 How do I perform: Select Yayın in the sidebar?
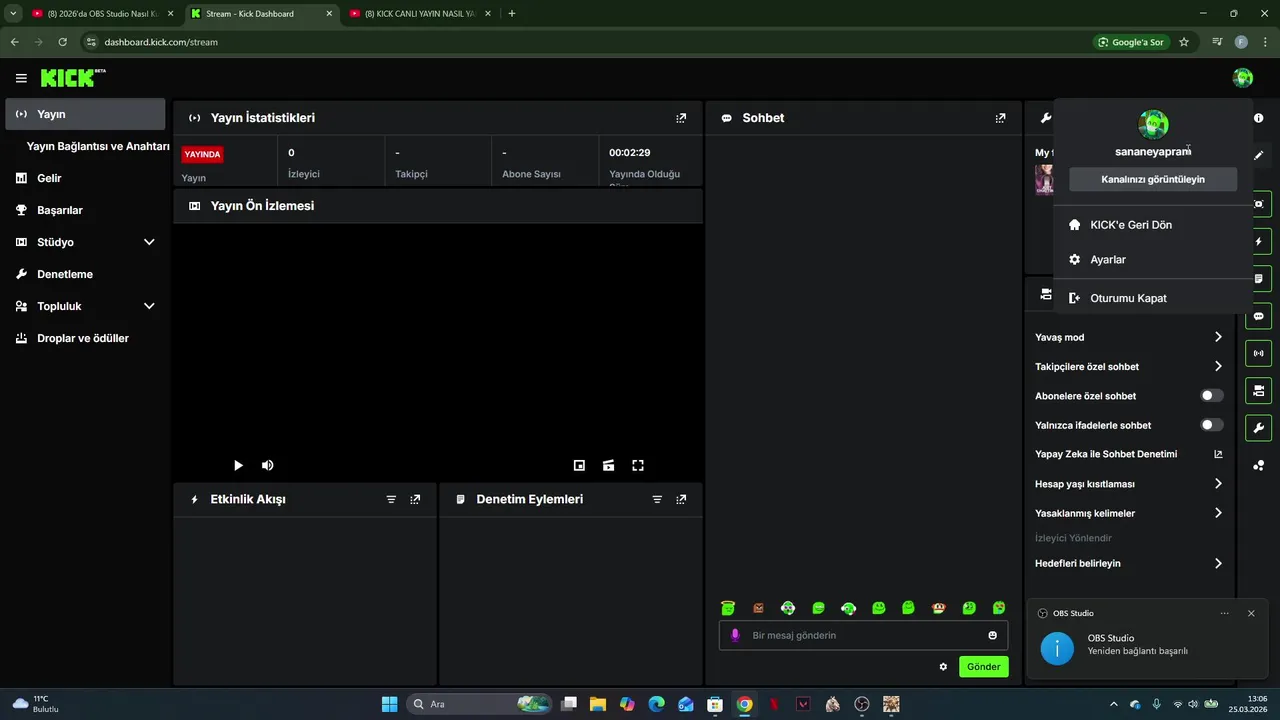[x=85, y=114]
